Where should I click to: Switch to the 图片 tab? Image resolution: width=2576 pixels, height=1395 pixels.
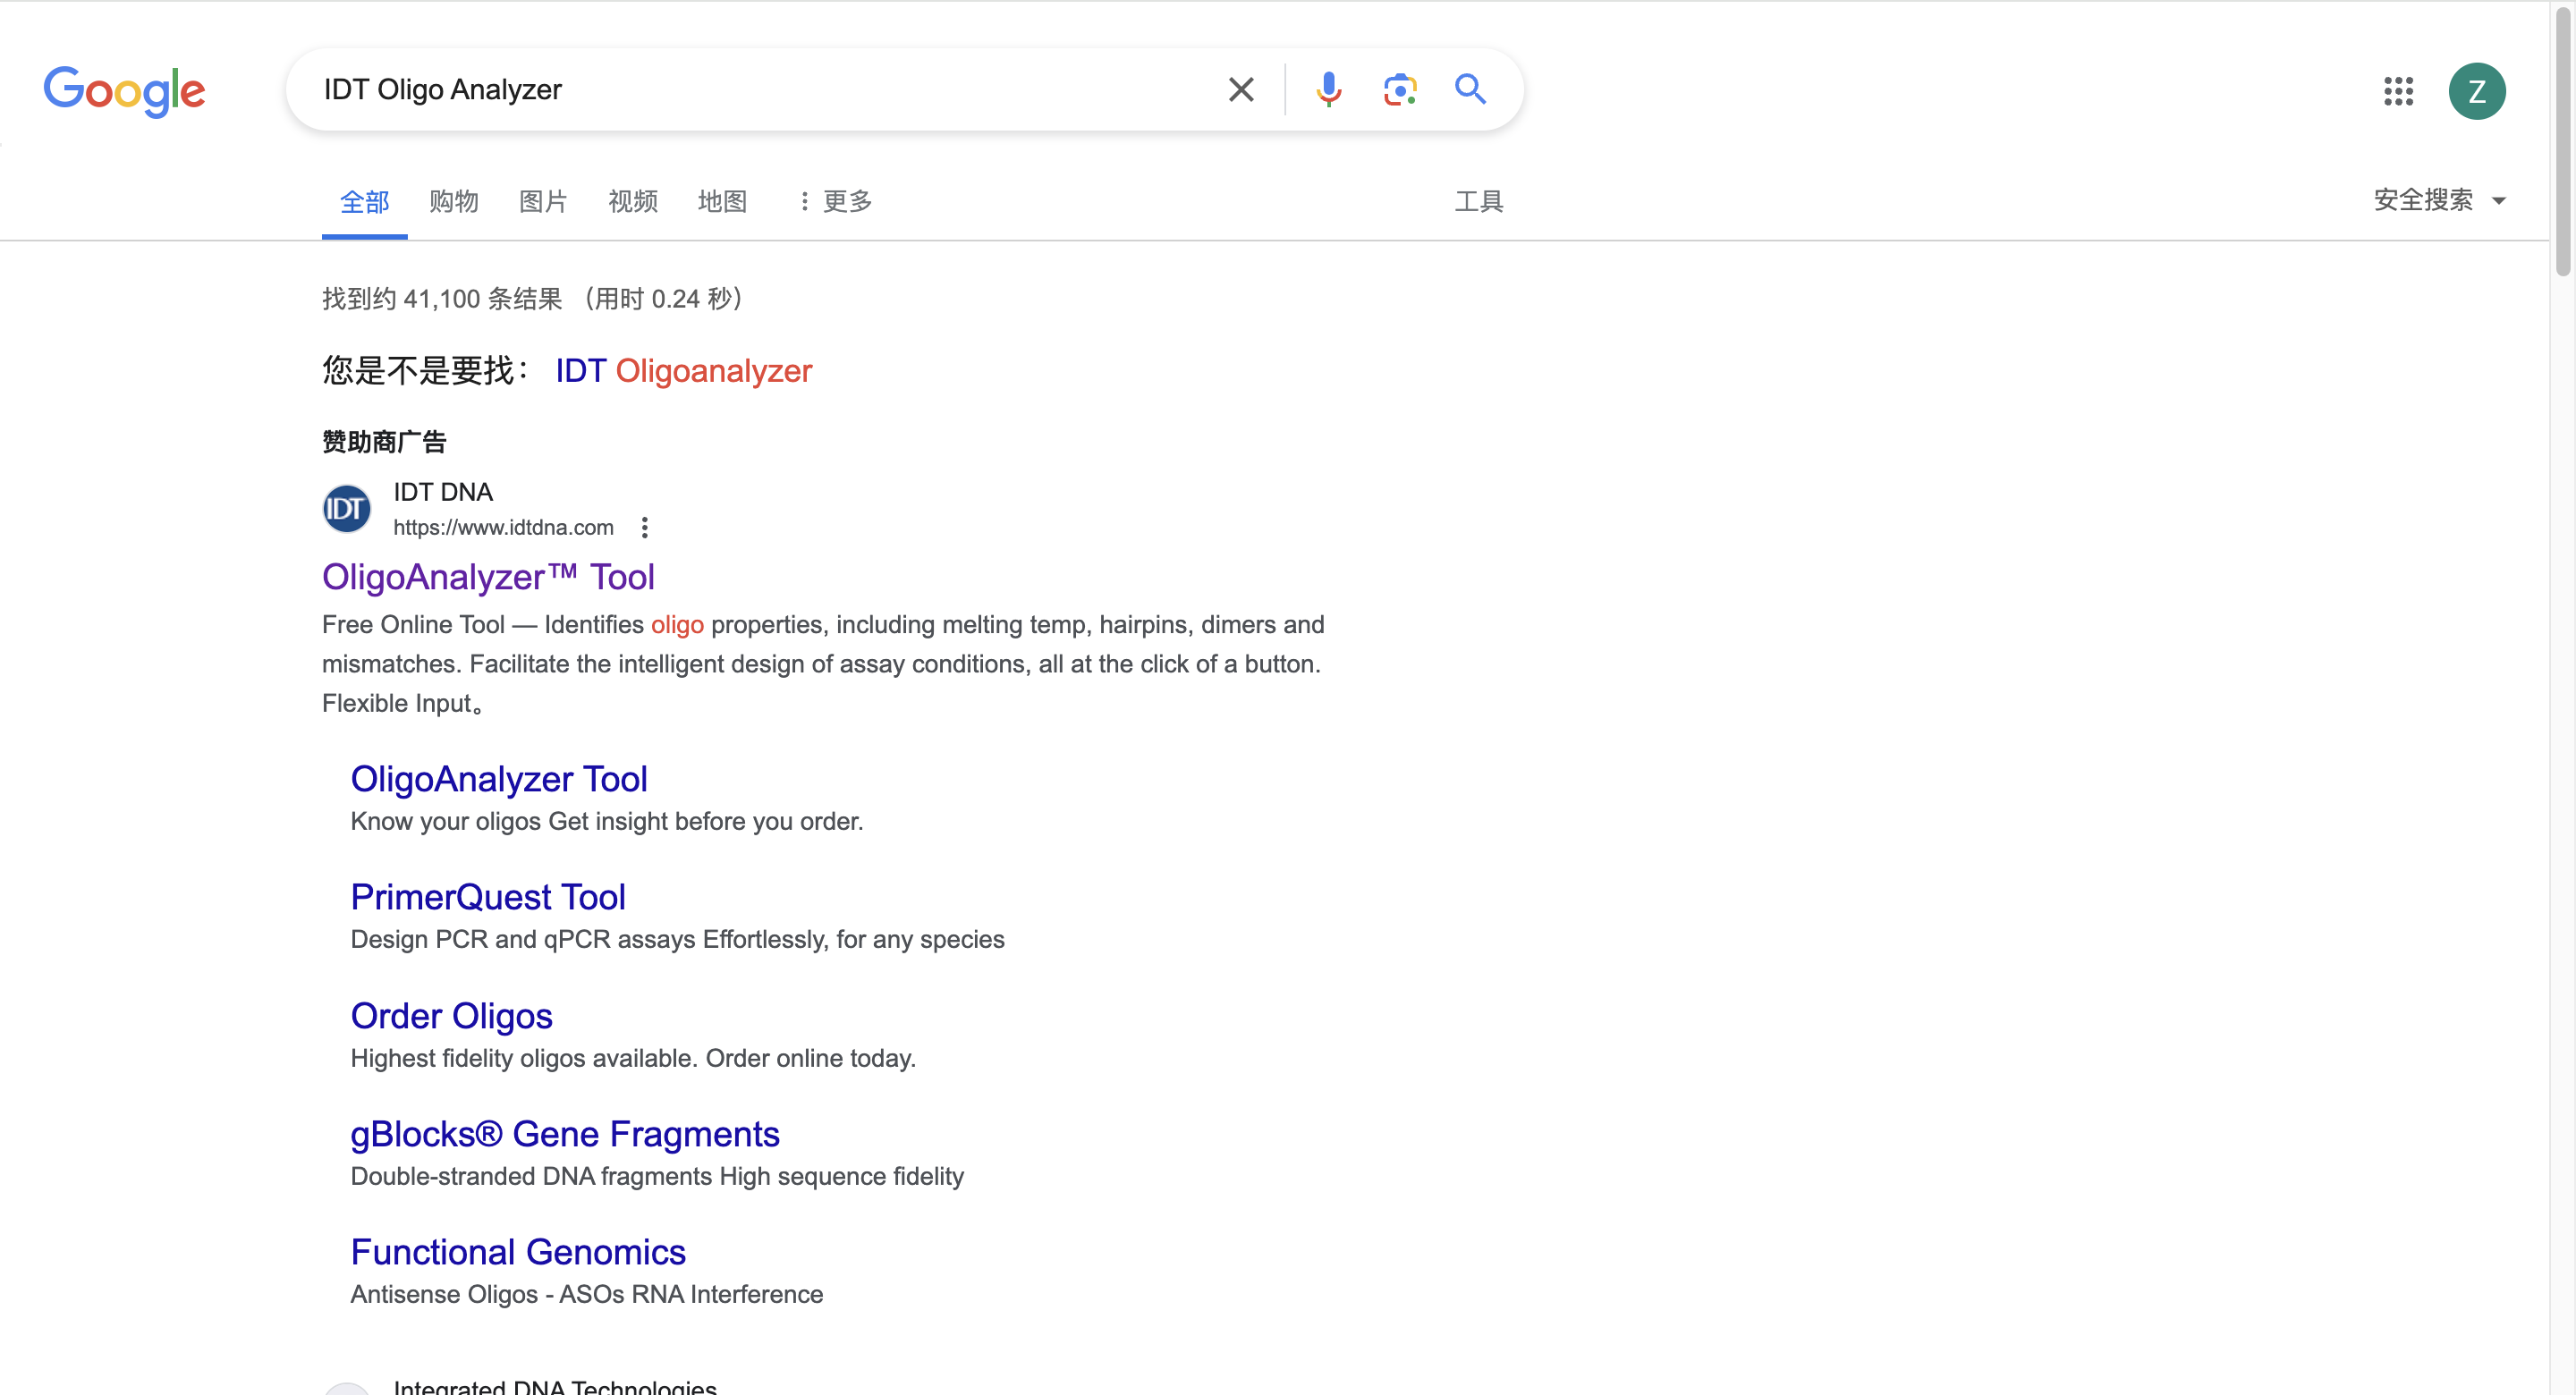(x=543, y=201)
